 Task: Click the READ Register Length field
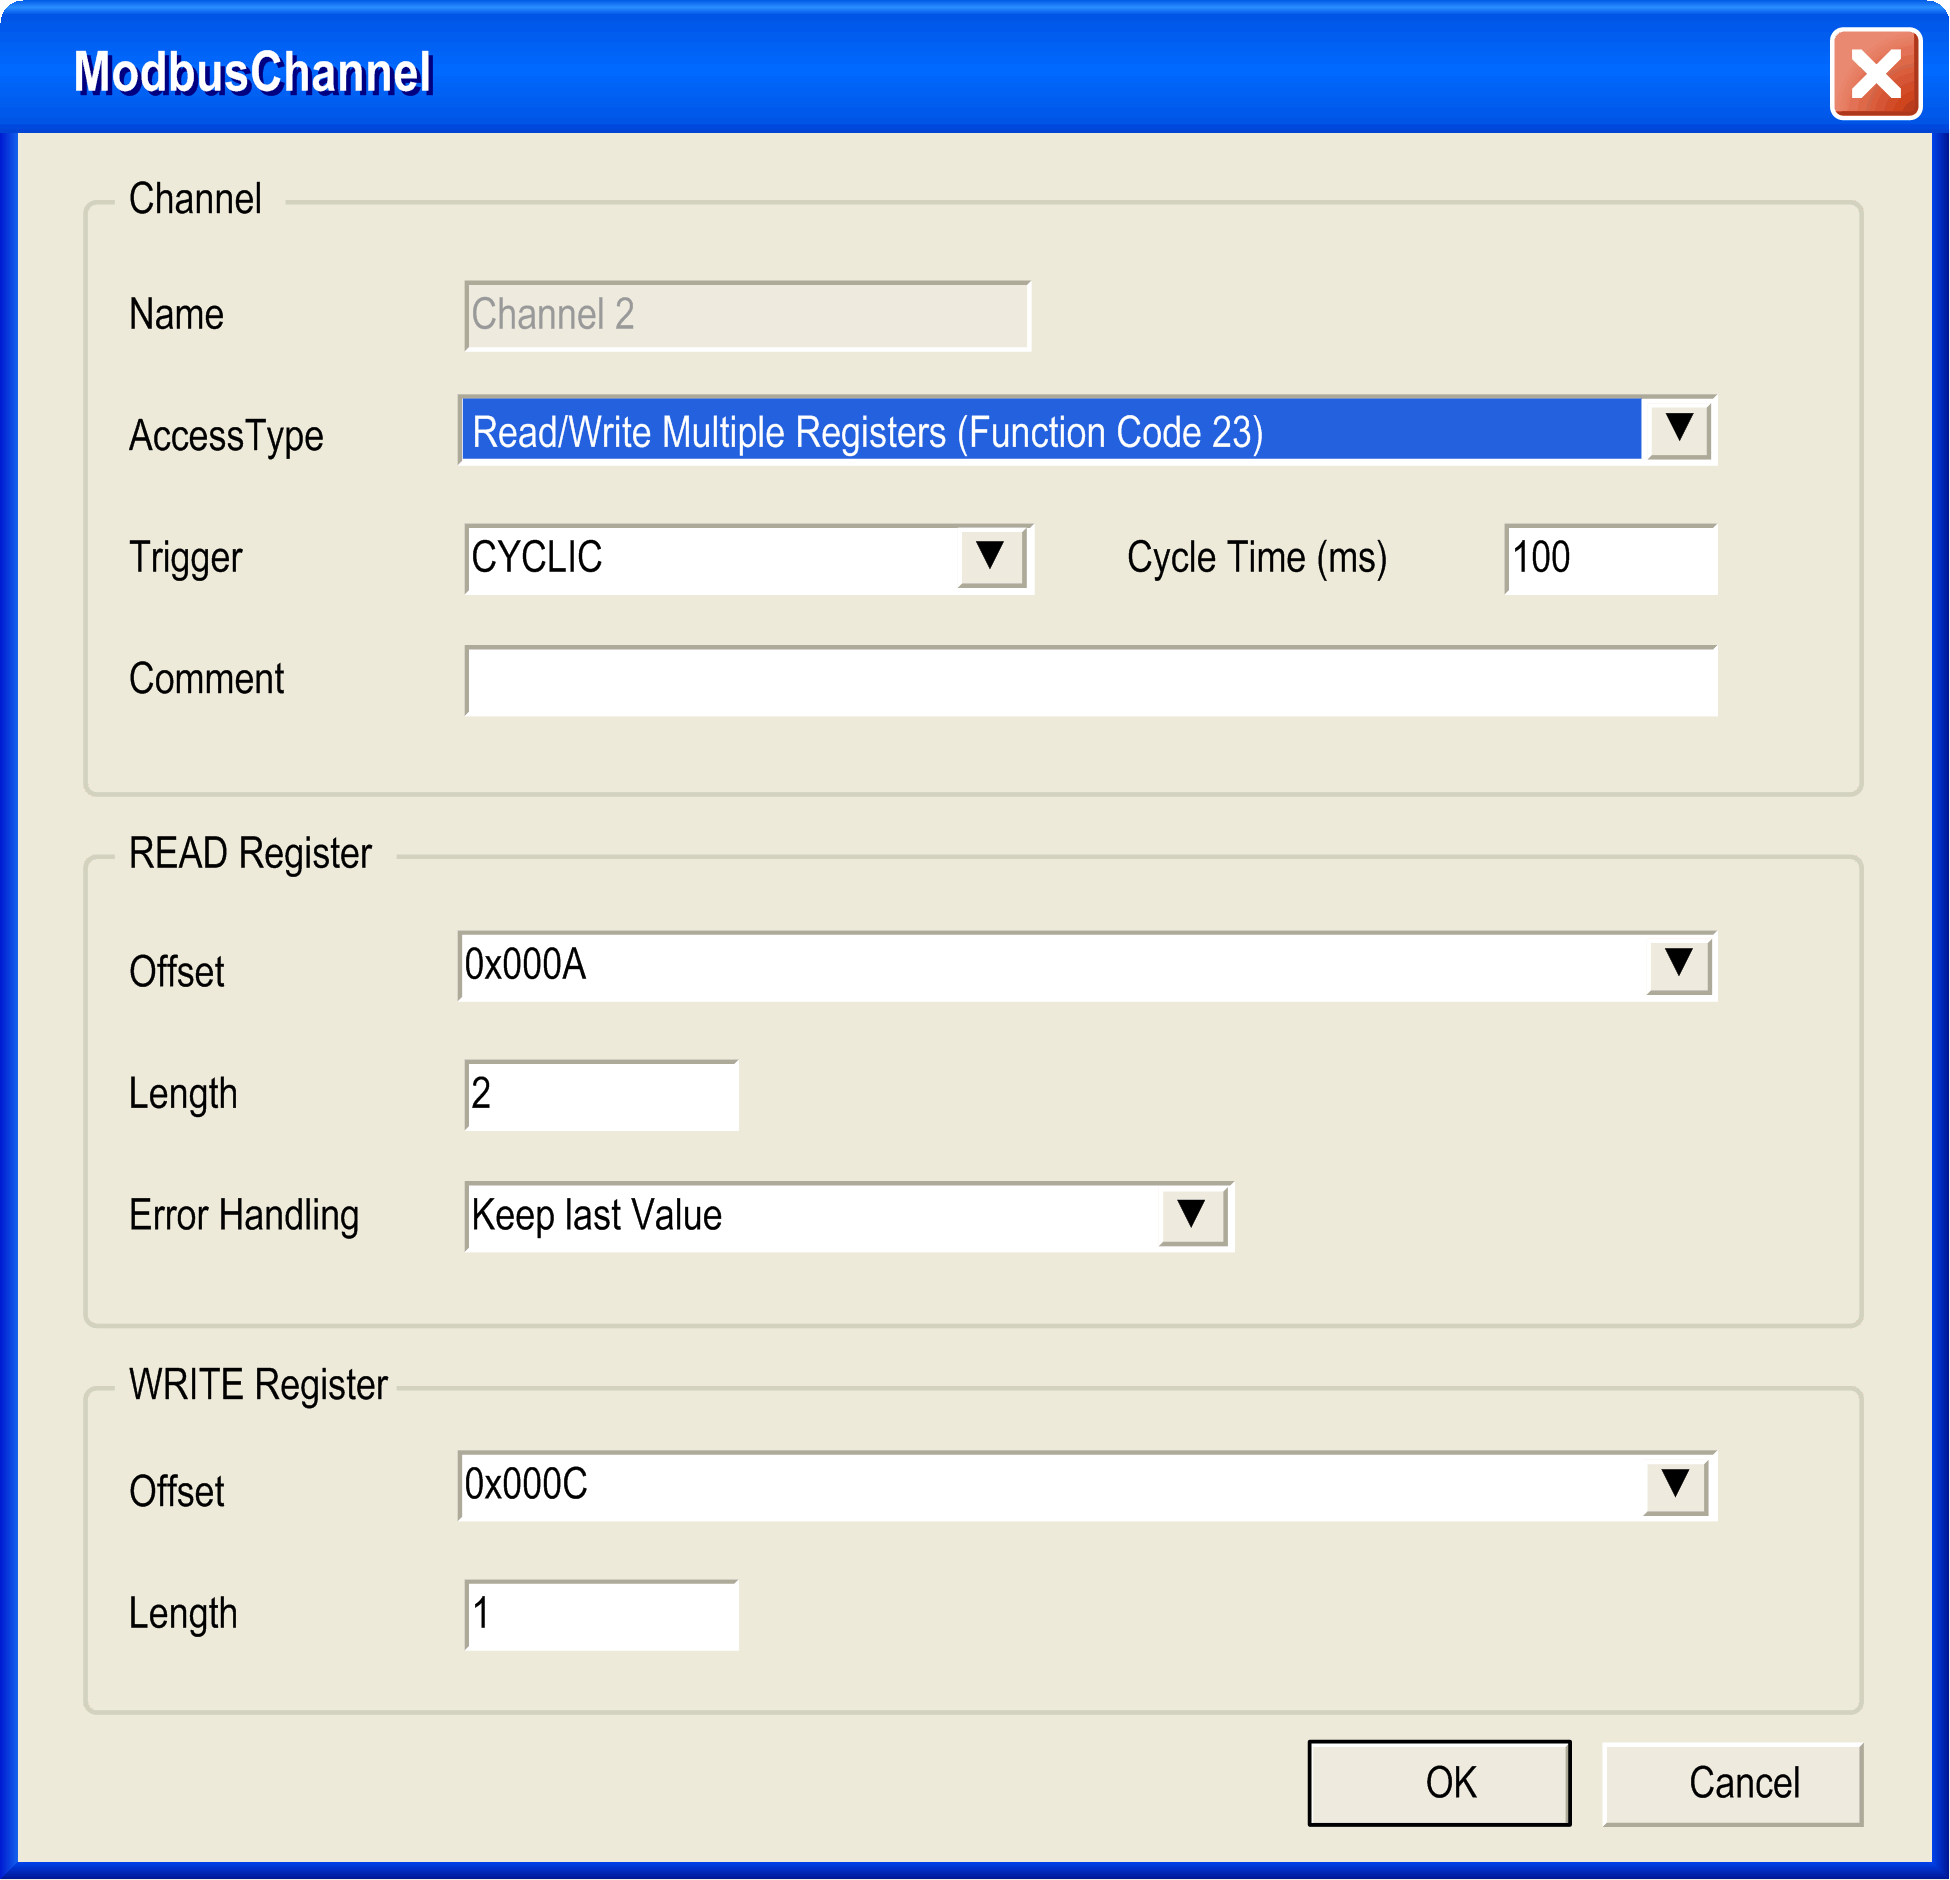[x=602, y=1095]
